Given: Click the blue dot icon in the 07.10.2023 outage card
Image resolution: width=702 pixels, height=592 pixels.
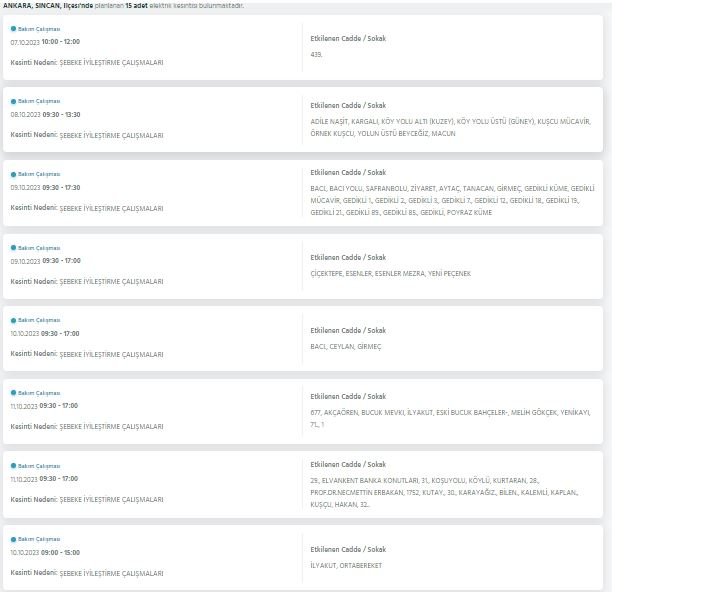Looking at the screenshot, I should coord(13,29).
